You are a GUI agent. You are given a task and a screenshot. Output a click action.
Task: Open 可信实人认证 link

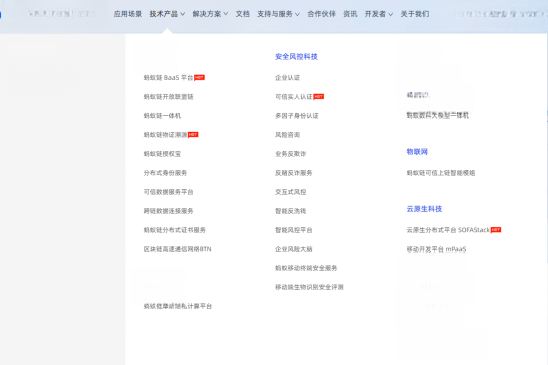pos(294,96)
